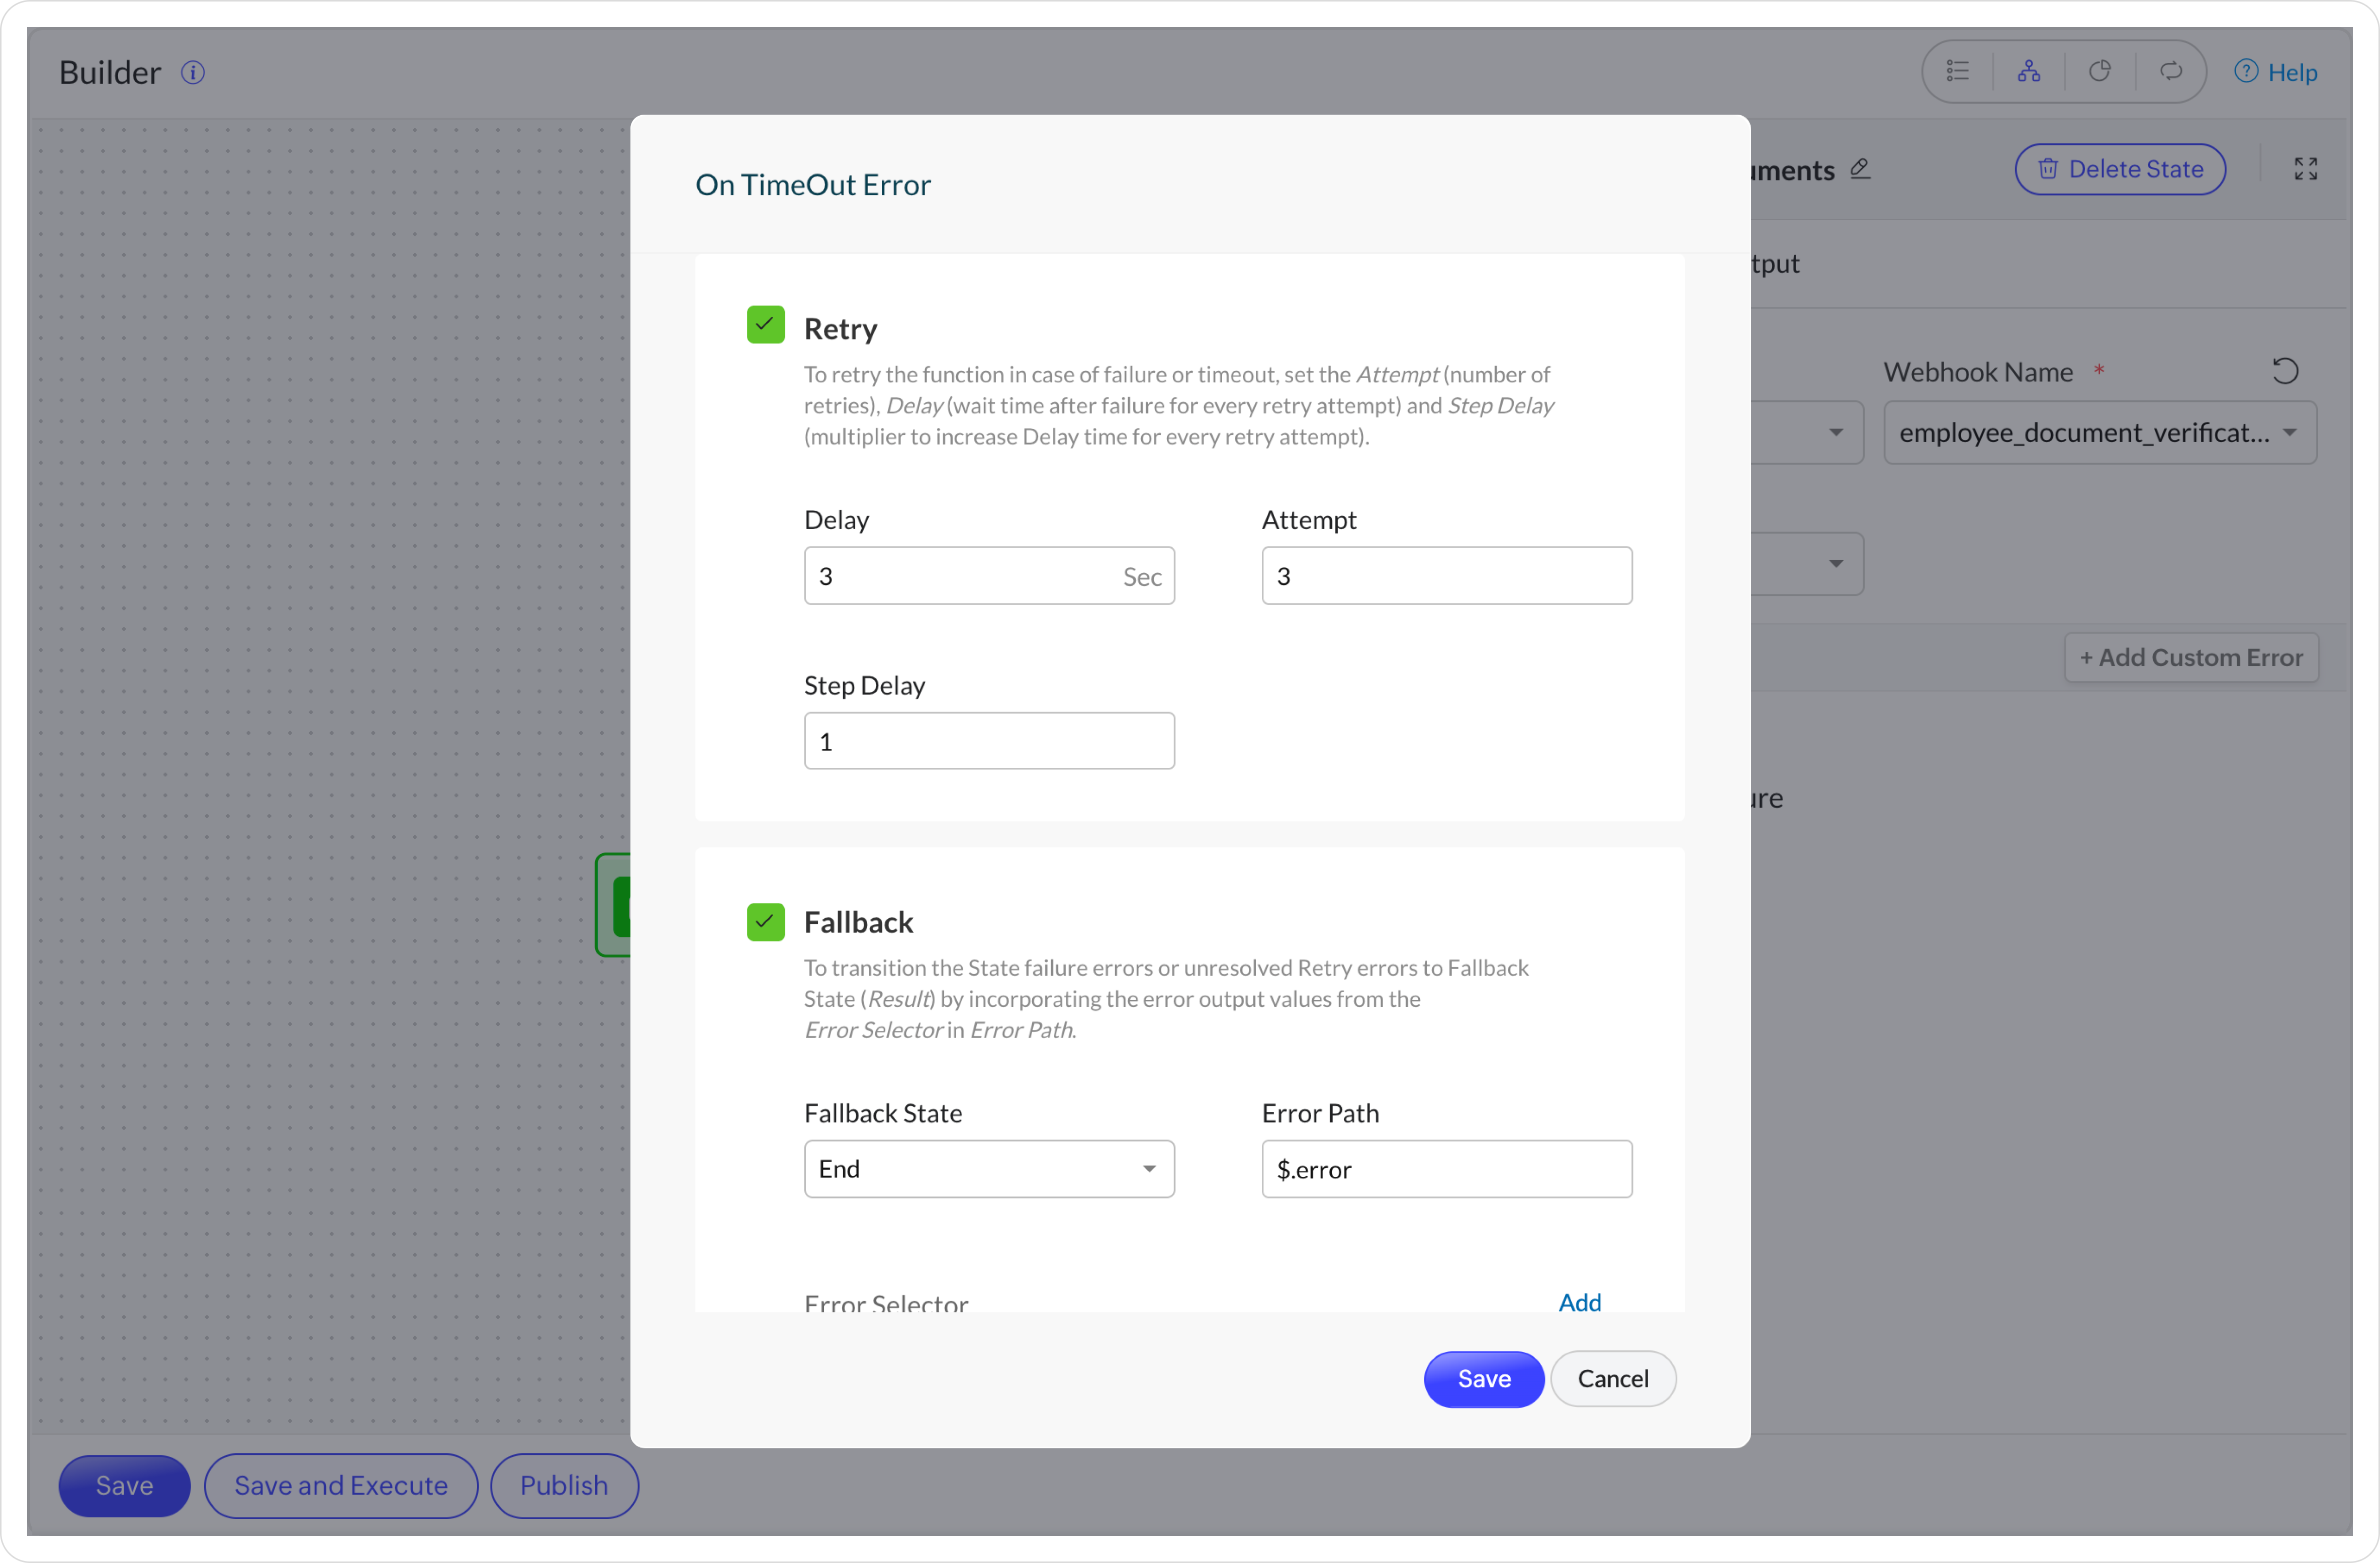This screenshot has width=2380, height=1563.
Task: Click the list view icon in top toolbar
Action: tap(1957, 71)
